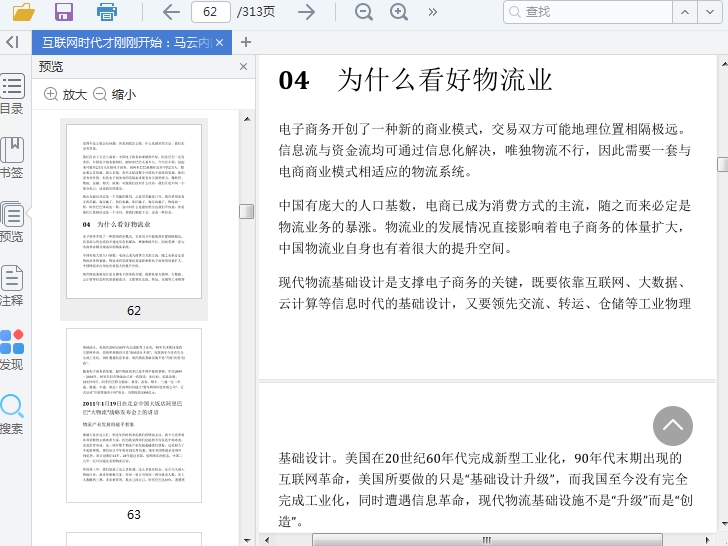This screenshot has width=728, height=546.
Task: Open the 目录 table of contents panel
Action: coord(12,94)
